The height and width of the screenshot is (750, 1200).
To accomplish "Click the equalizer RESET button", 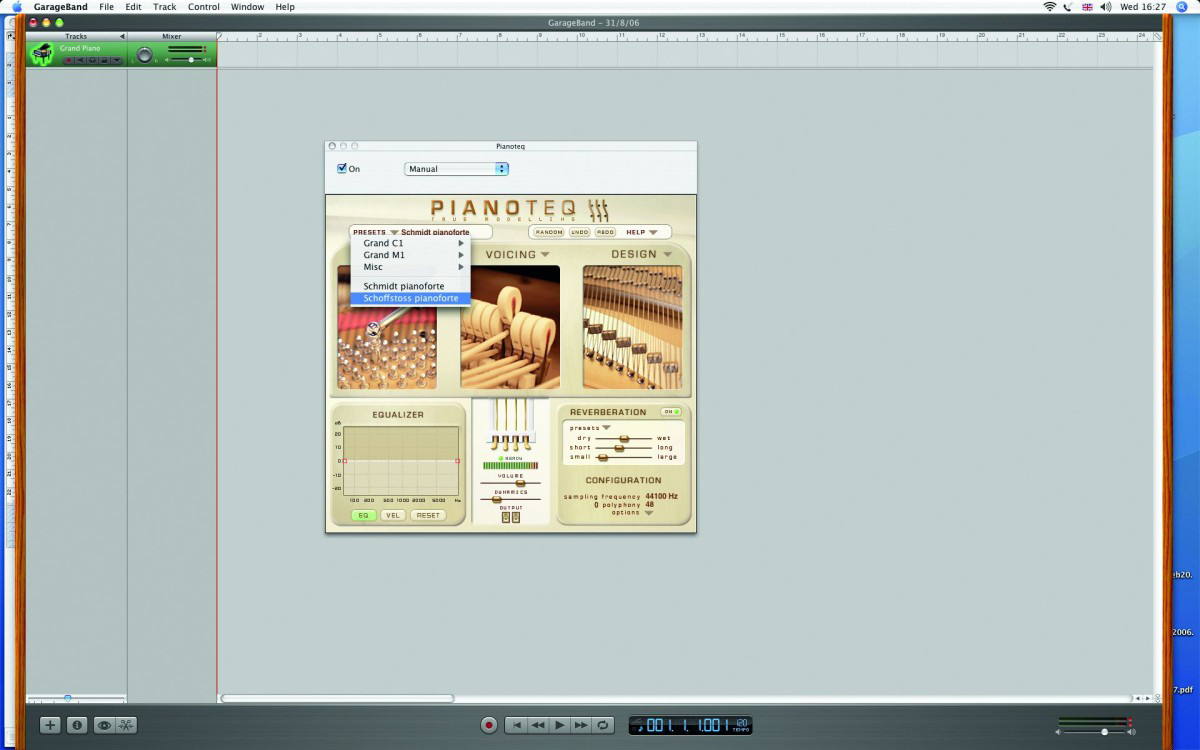I will (428, 515).
